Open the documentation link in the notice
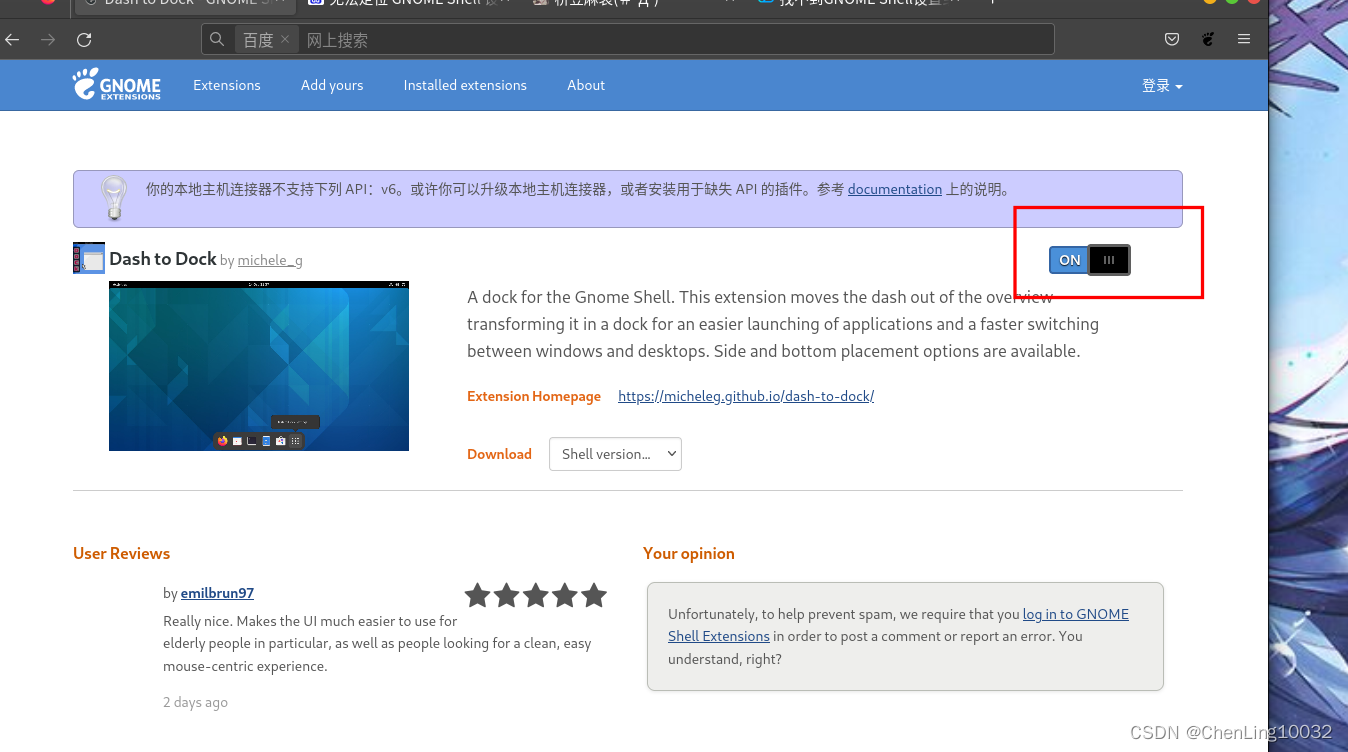1348x752 pixels. [x=895, y=189]
